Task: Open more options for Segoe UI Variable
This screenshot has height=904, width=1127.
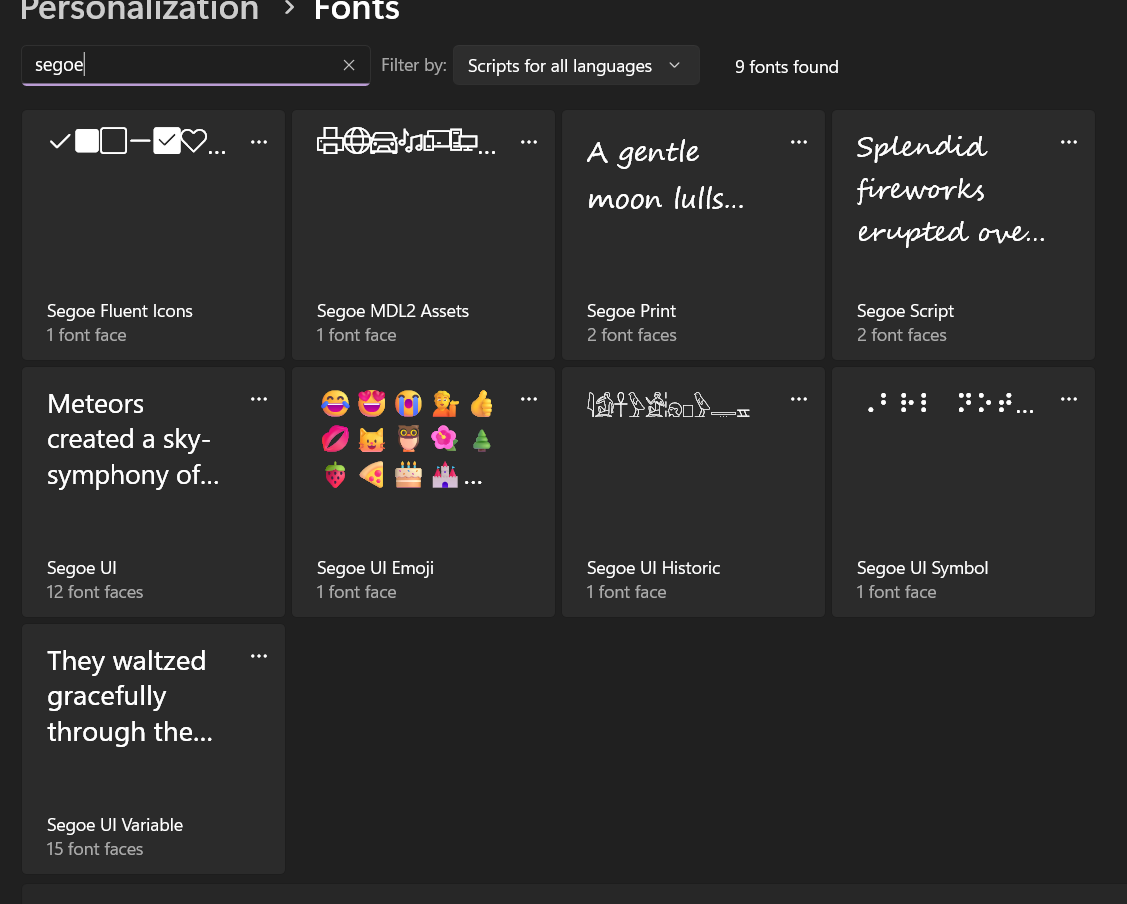Action: click(259, 657)
